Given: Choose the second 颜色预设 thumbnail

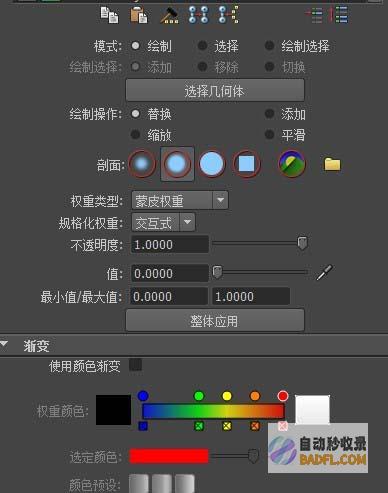Looking at the screenshot, I should (x=162, y=483).
